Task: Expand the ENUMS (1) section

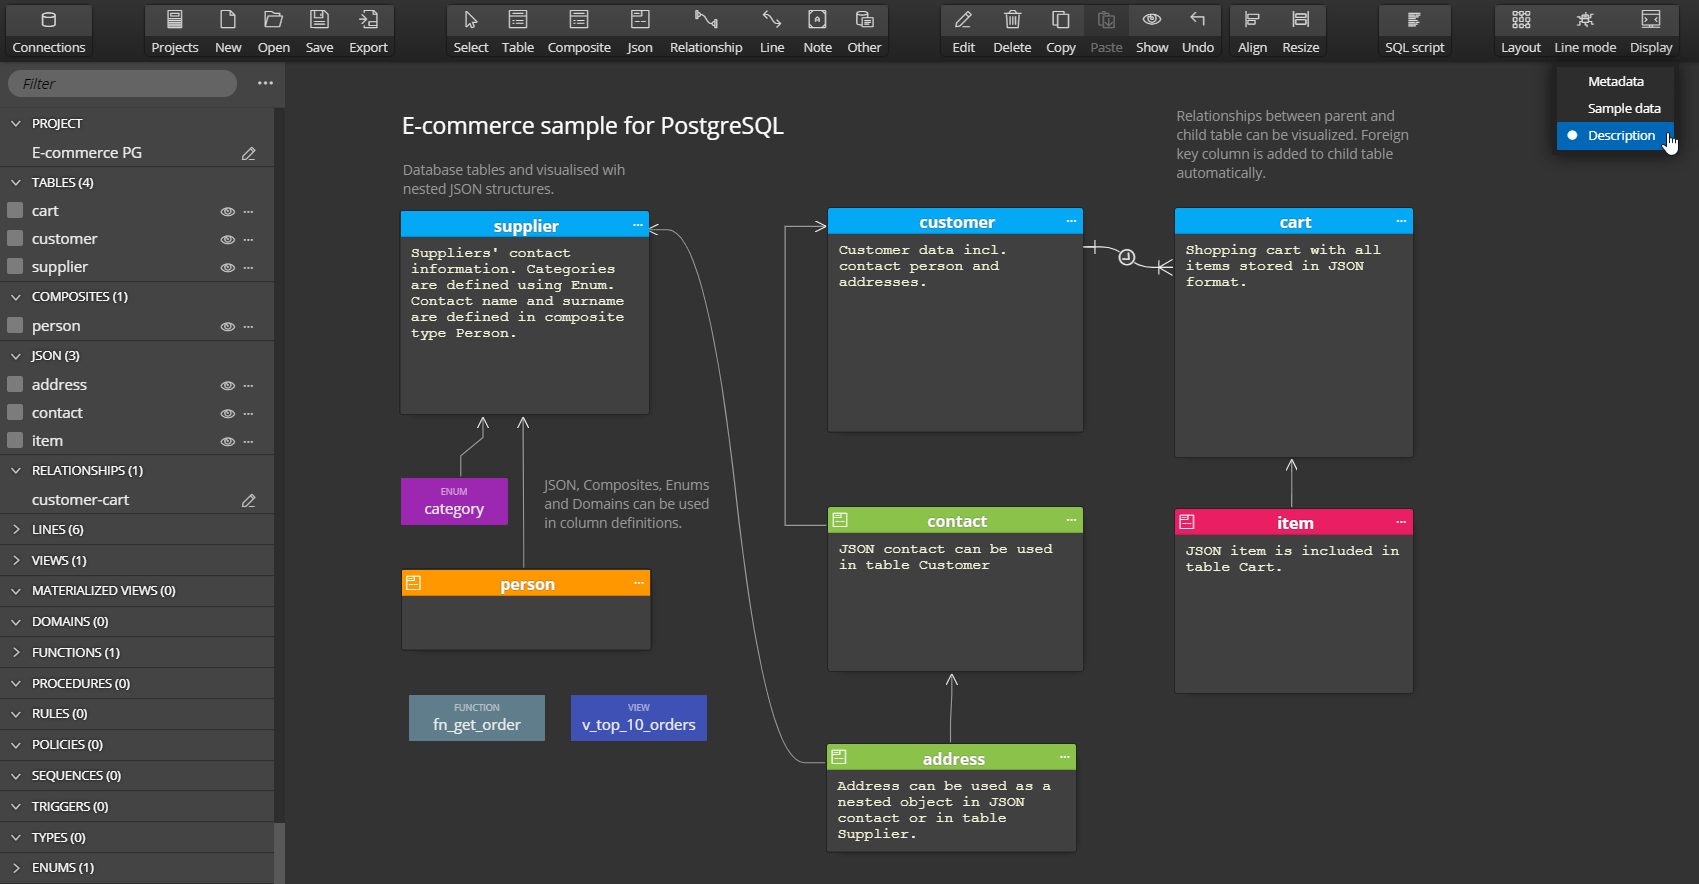Action: (16, 868)
